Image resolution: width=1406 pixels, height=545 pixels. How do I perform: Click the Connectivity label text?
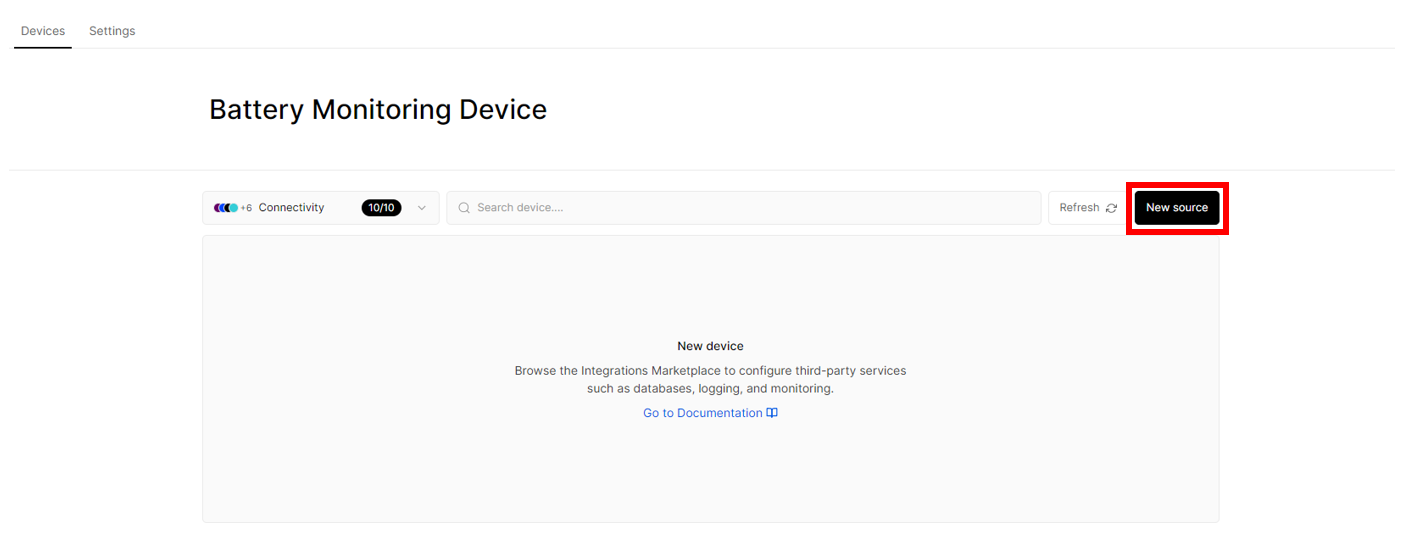coord(291,208)
